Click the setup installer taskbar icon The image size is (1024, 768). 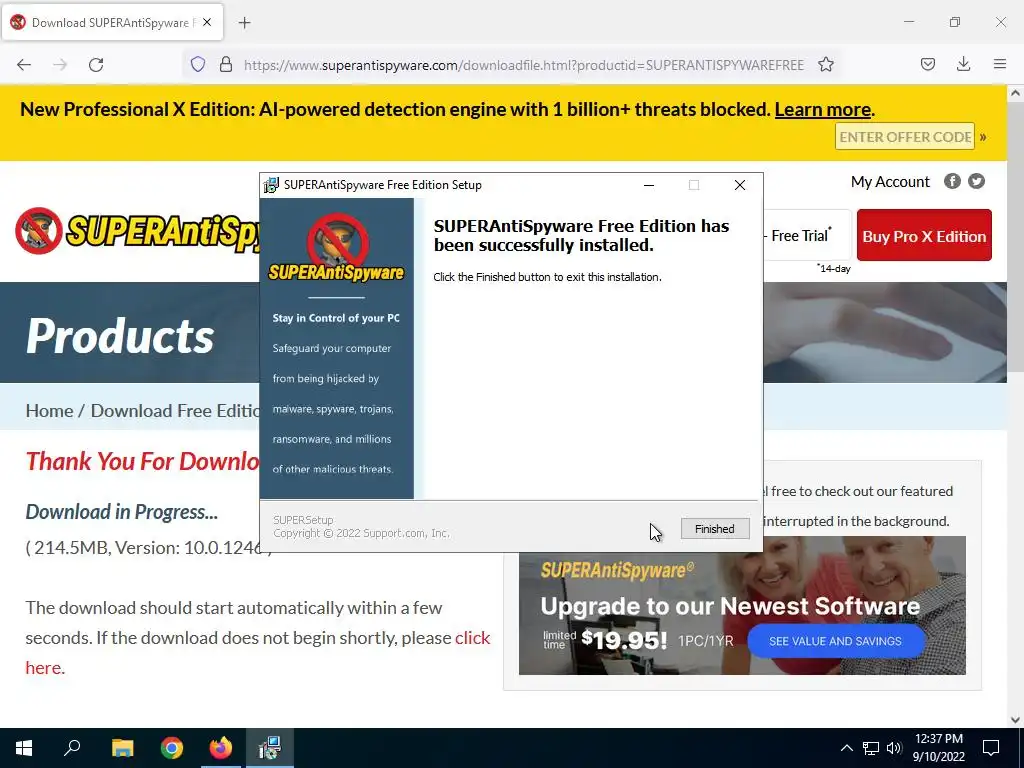coord(270,748)
